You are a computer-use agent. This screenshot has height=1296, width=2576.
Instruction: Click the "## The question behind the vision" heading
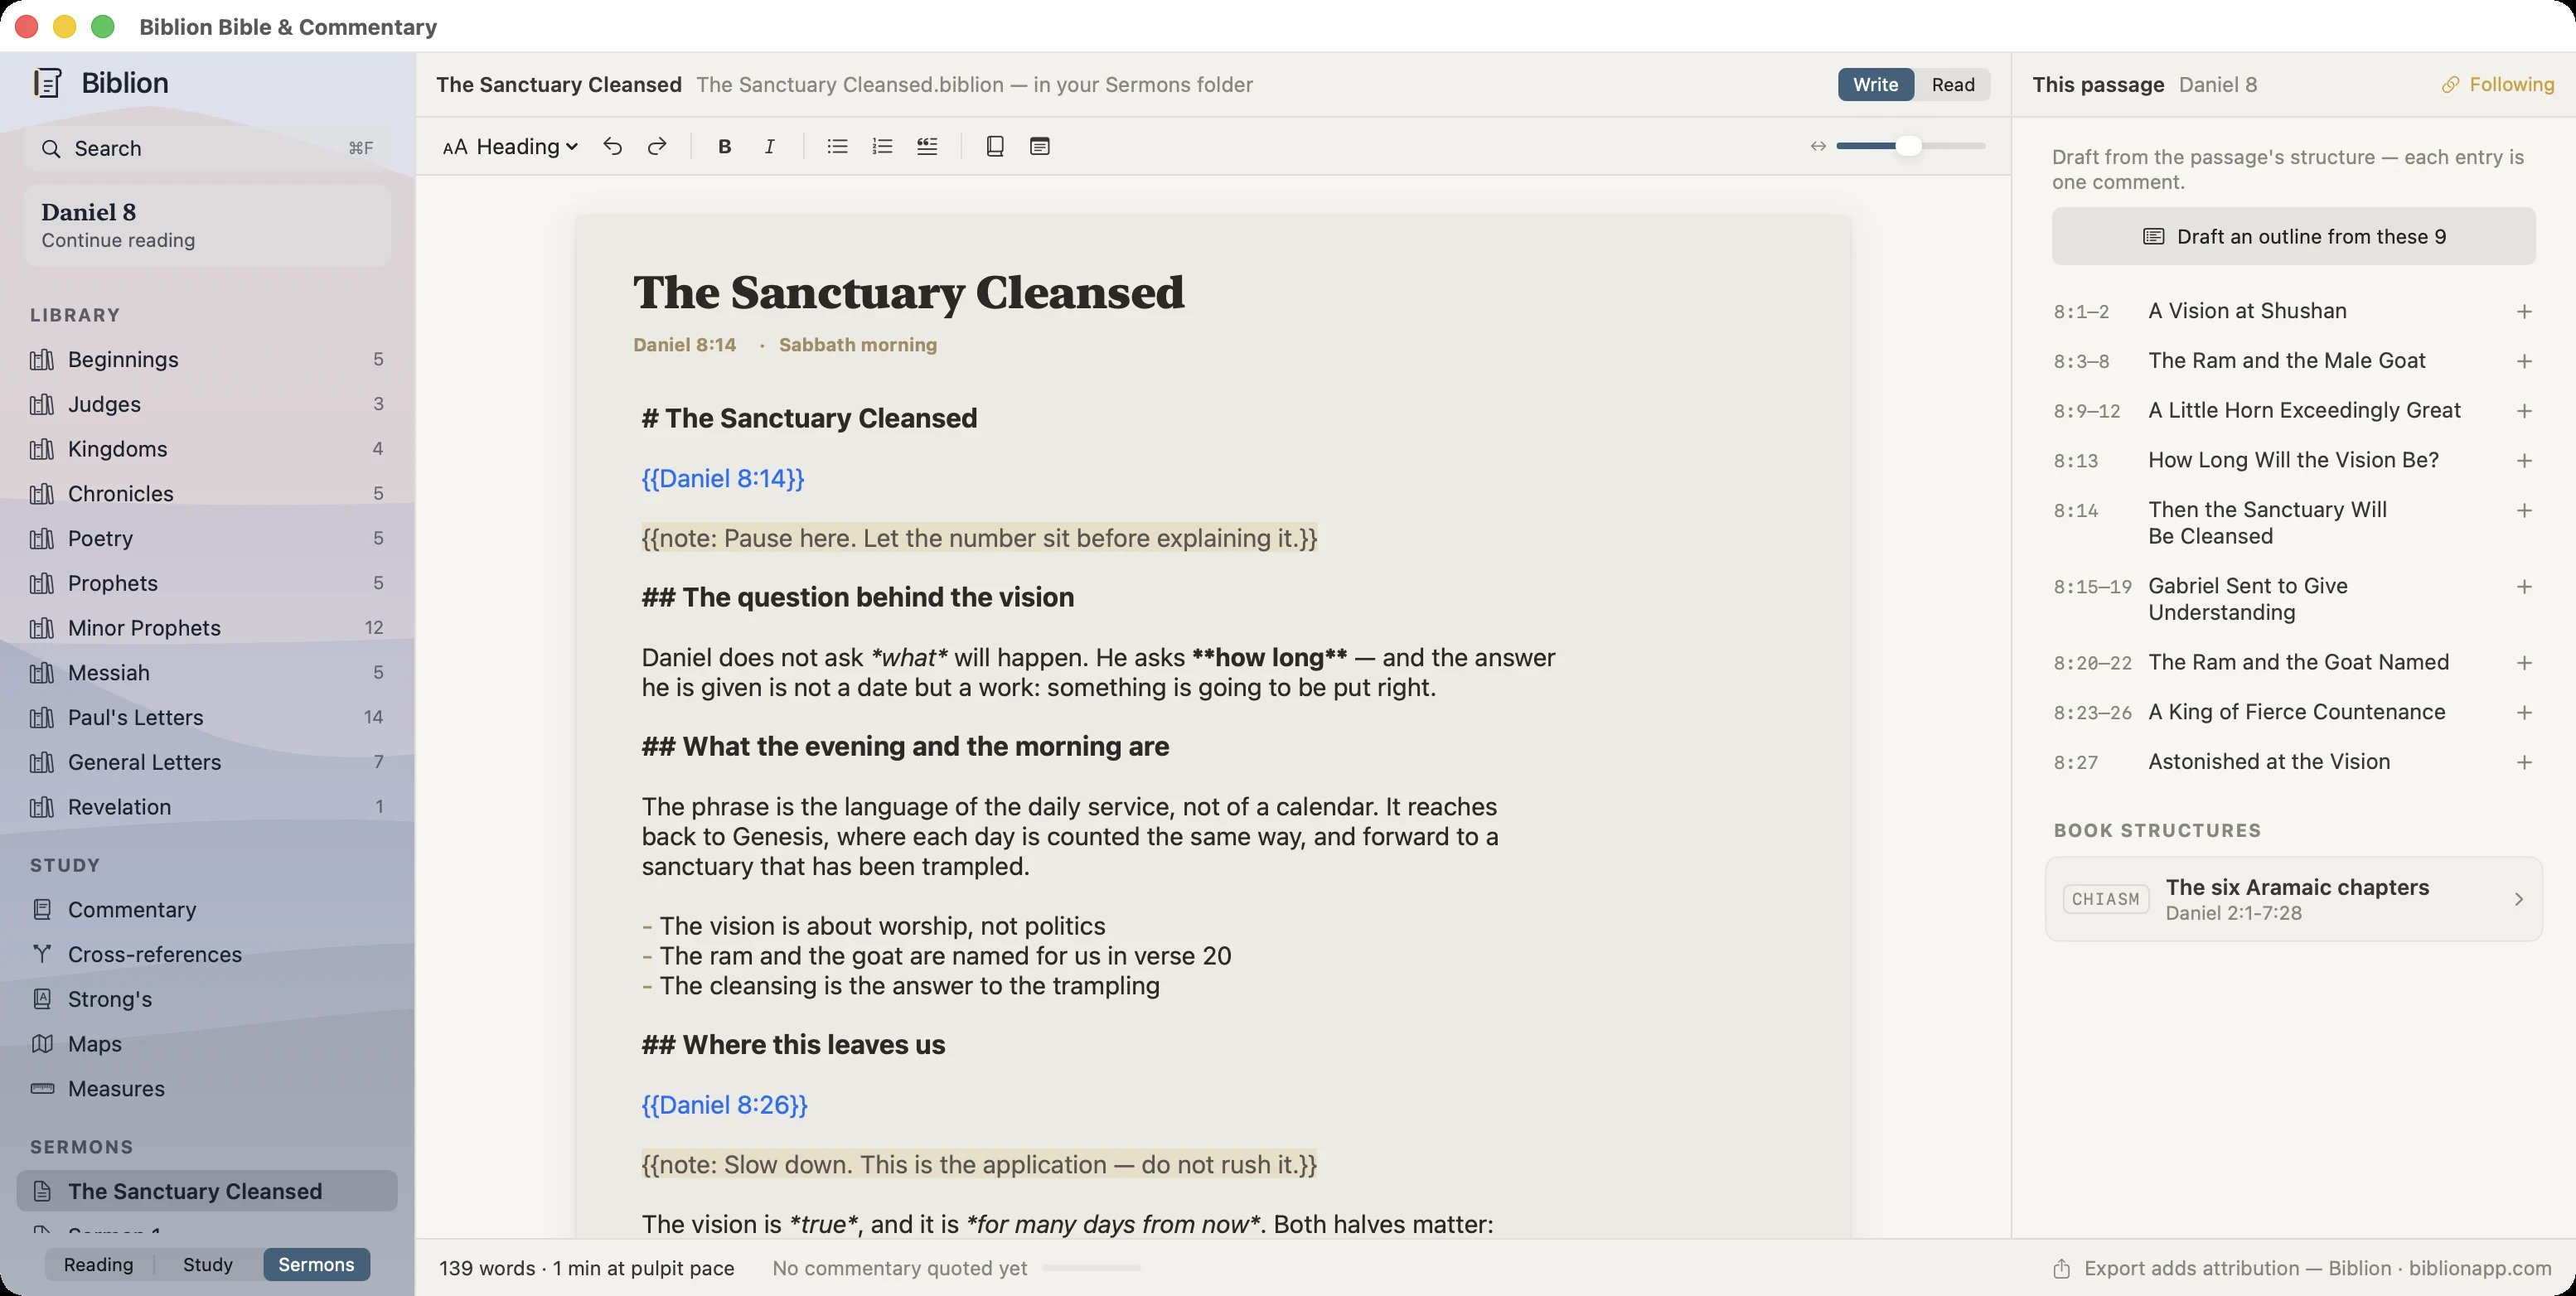(x=858, y=598)
